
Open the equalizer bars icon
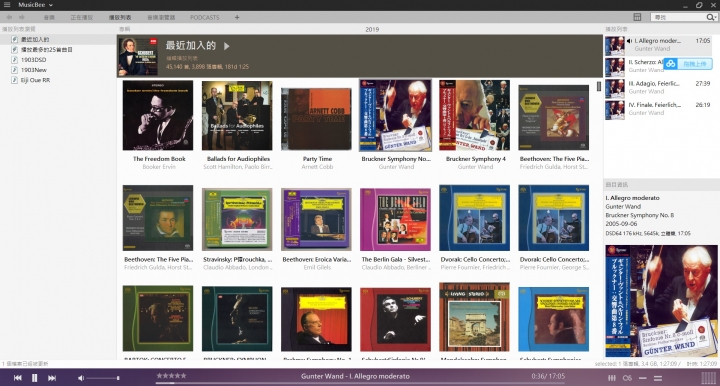pyautogui.click(x=612, y=378)
